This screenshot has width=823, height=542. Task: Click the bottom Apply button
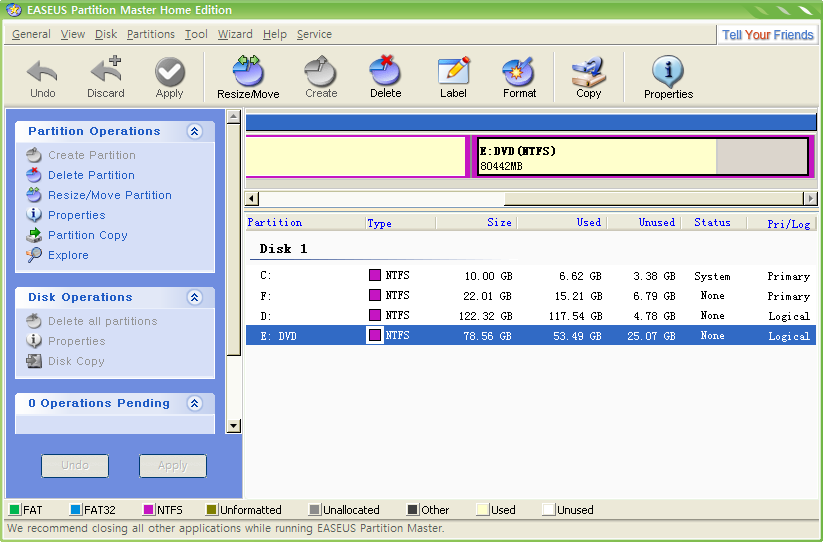(173, 465)
